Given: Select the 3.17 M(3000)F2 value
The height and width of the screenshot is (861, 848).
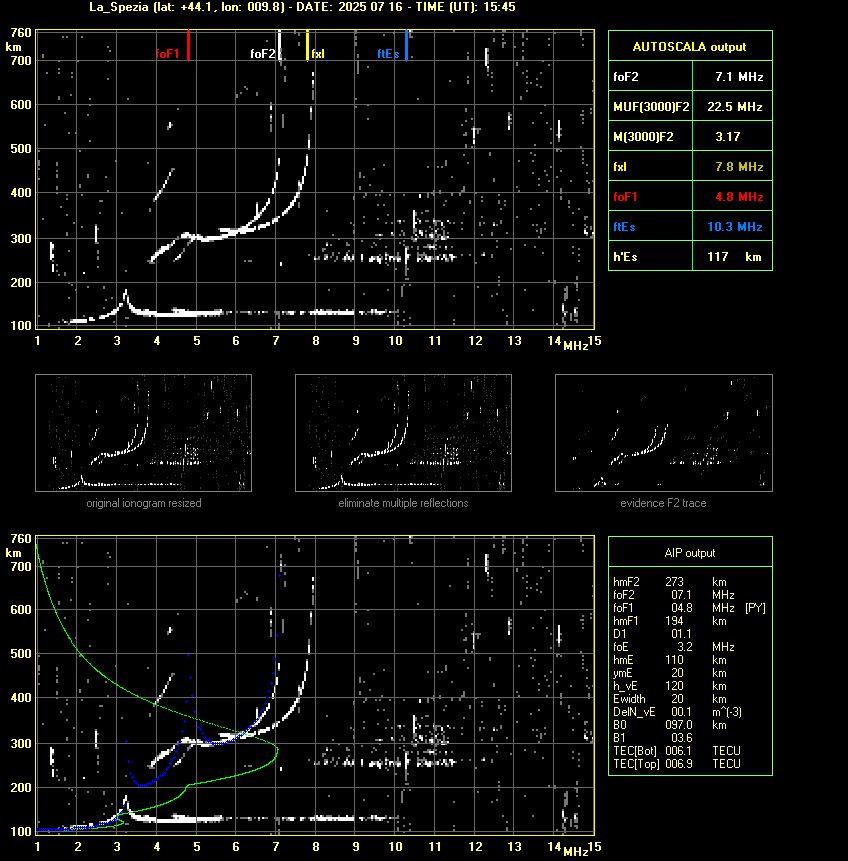Looking at the screenshot, I should (728, 137).
